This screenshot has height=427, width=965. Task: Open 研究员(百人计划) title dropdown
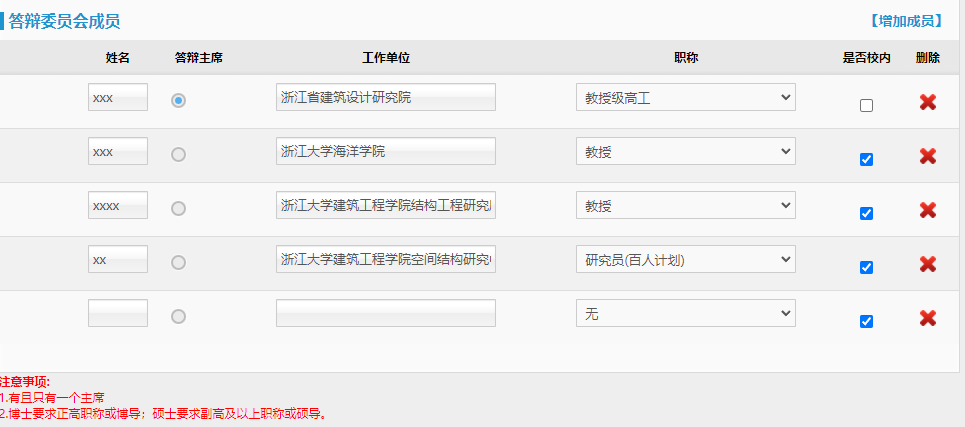pos(686,259)
